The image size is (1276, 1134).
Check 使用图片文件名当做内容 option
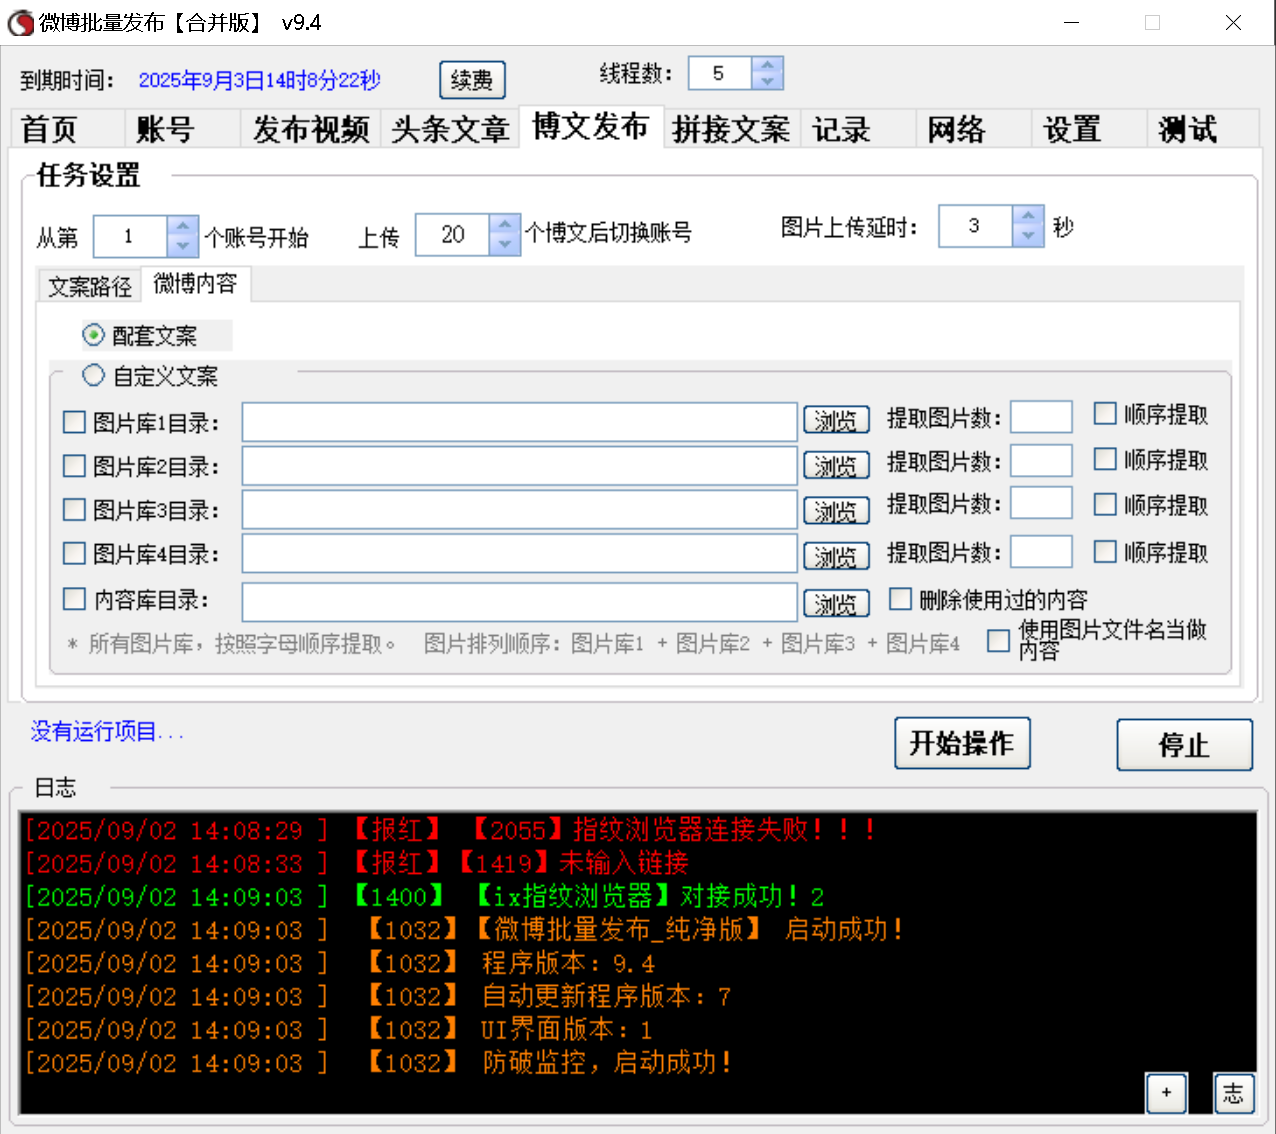(998, 641)
